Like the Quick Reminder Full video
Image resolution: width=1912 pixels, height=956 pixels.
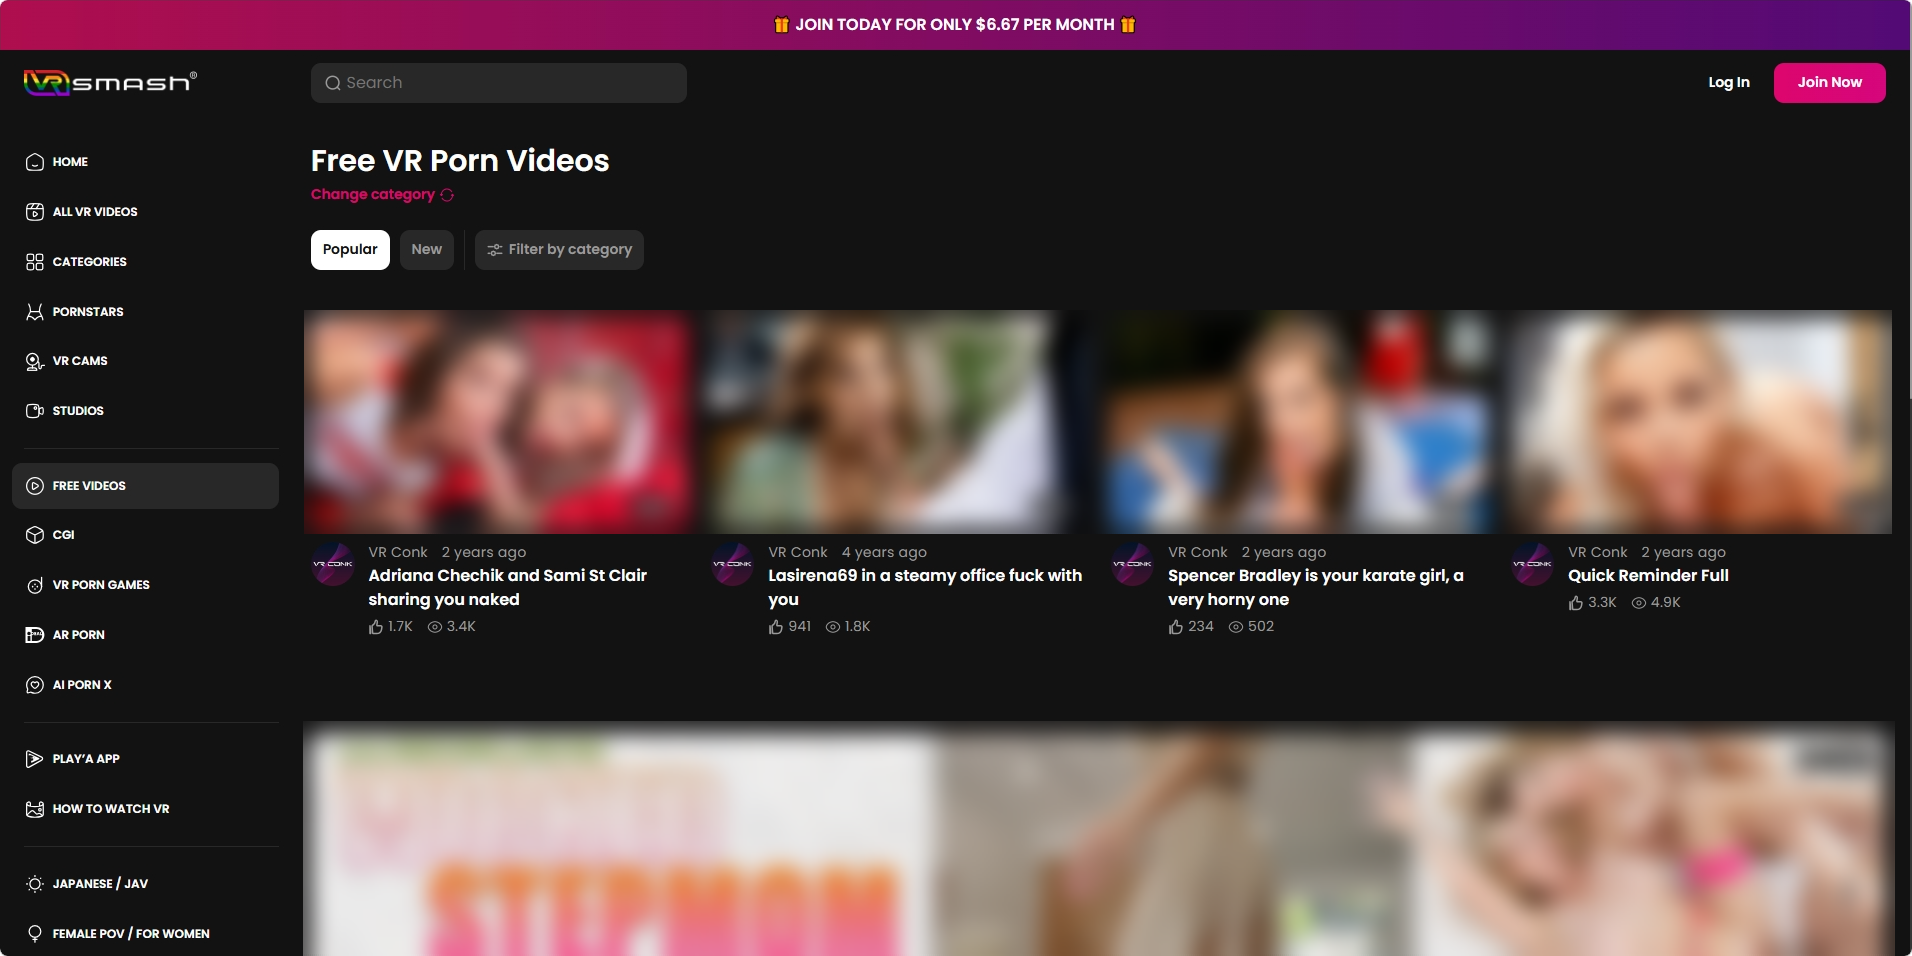[1576, 603]
